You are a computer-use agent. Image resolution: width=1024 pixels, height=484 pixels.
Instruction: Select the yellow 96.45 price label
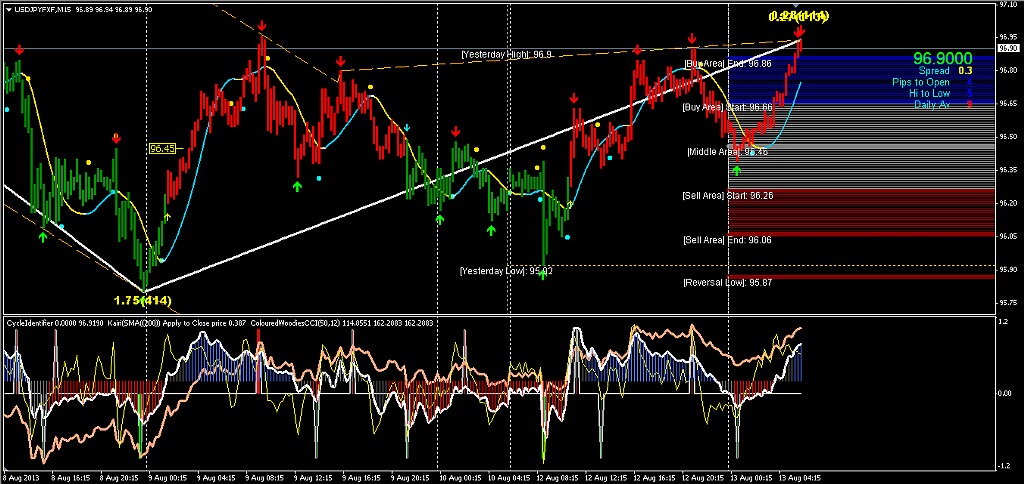pyautogui.click(x=163, y=148)
